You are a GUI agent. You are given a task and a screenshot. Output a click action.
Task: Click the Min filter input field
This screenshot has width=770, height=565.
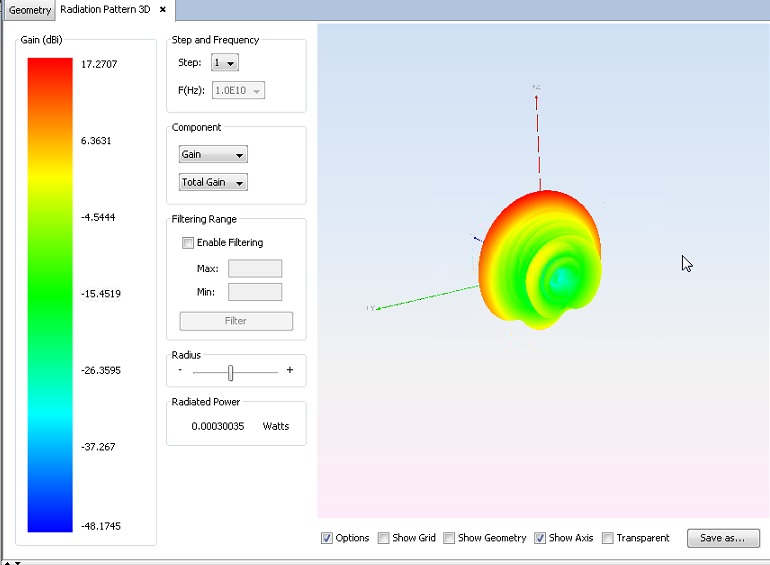click(255, 292)
